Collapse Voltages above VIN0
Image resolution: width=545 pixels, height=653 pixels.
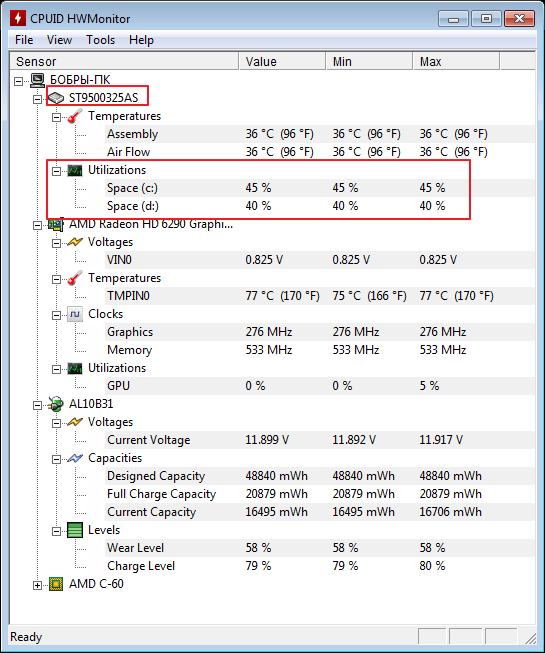56,243
